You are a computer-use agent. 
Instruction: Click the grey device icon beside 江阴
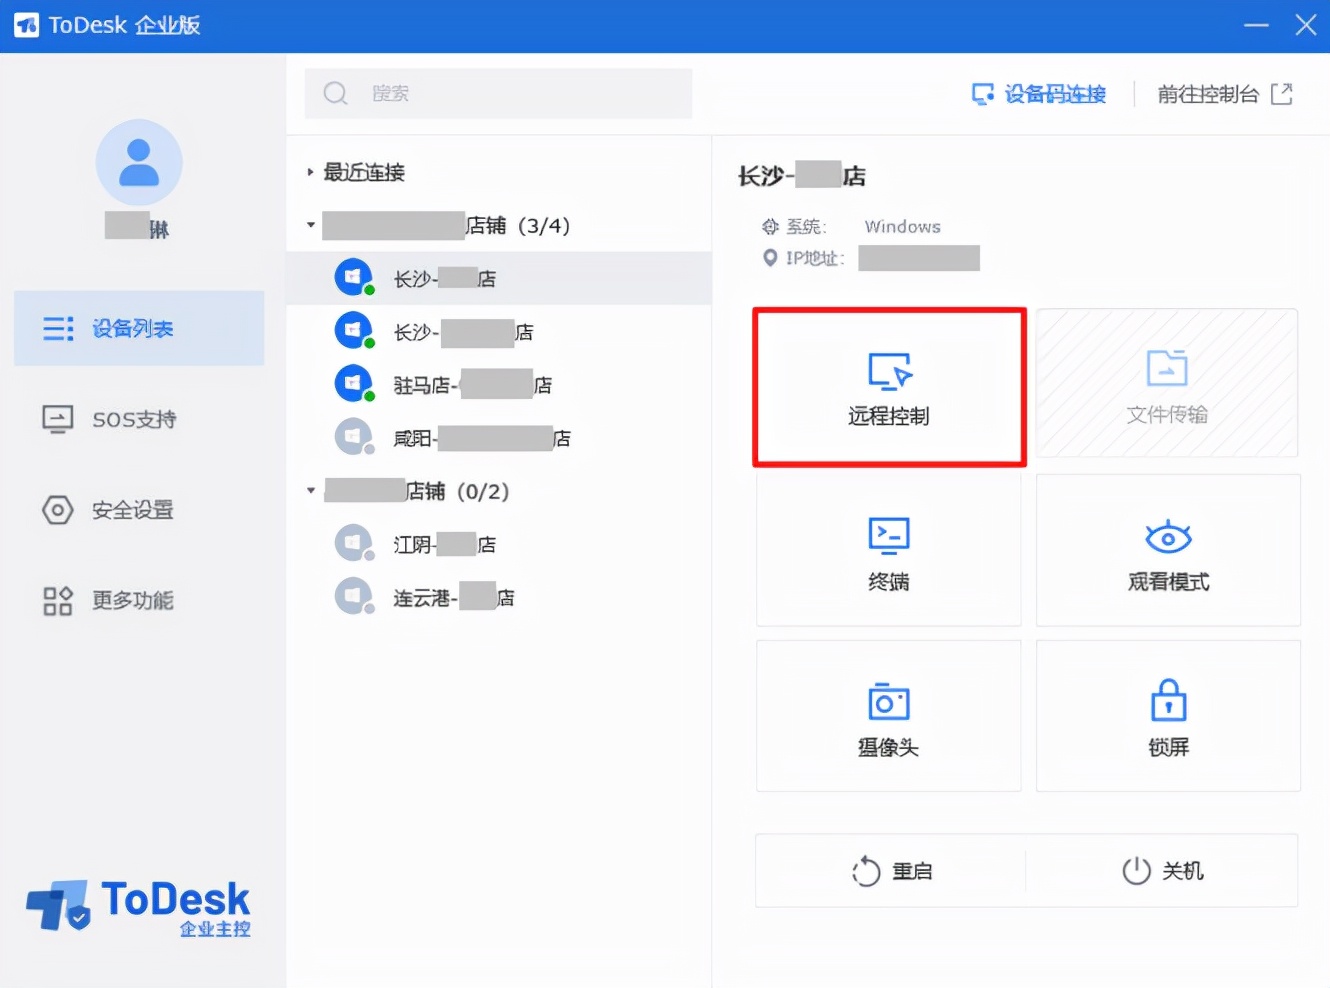coord(354,543)
